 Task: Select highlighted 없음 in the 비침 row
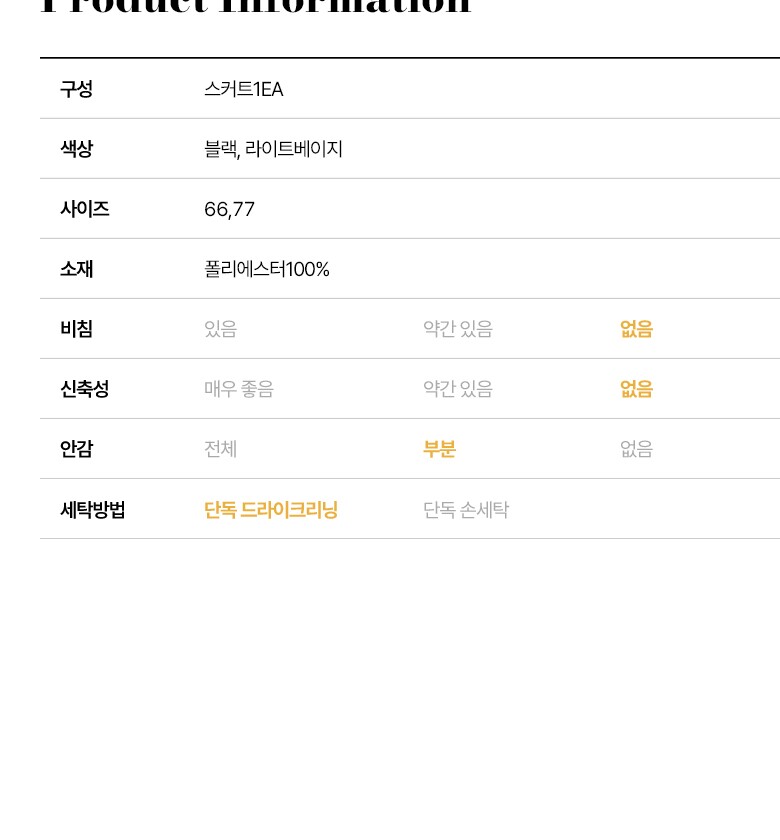[636, 329]
